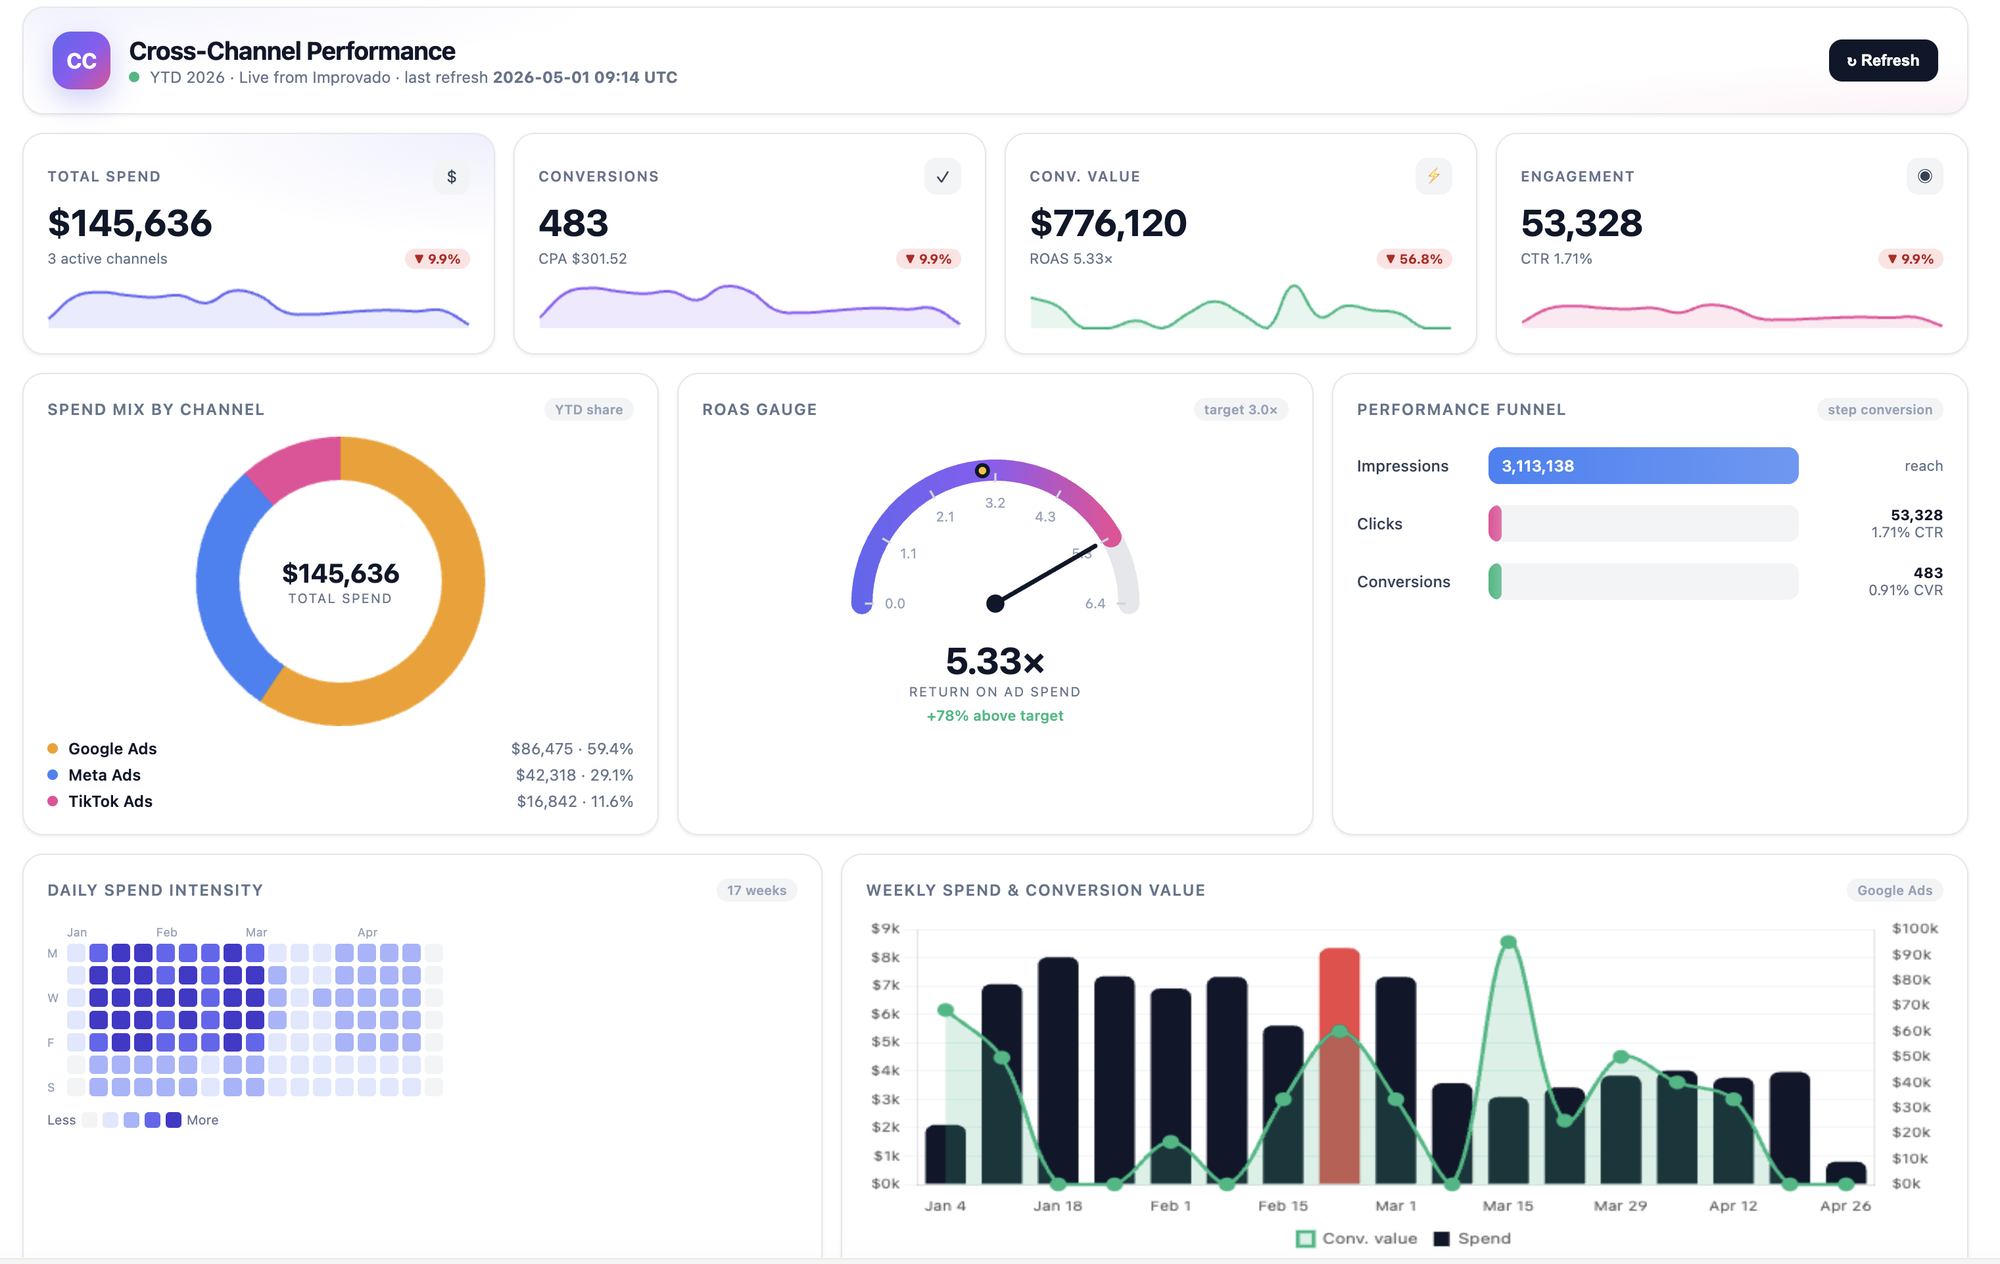The height and width of the screenshot is (1264, 2000).
Task: Click the Engagement pink sparkline
Action: 1731,315
